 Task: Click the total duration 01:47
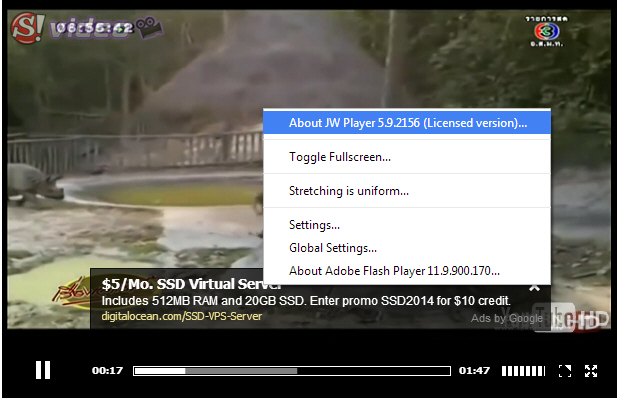(x=474, y=370)
